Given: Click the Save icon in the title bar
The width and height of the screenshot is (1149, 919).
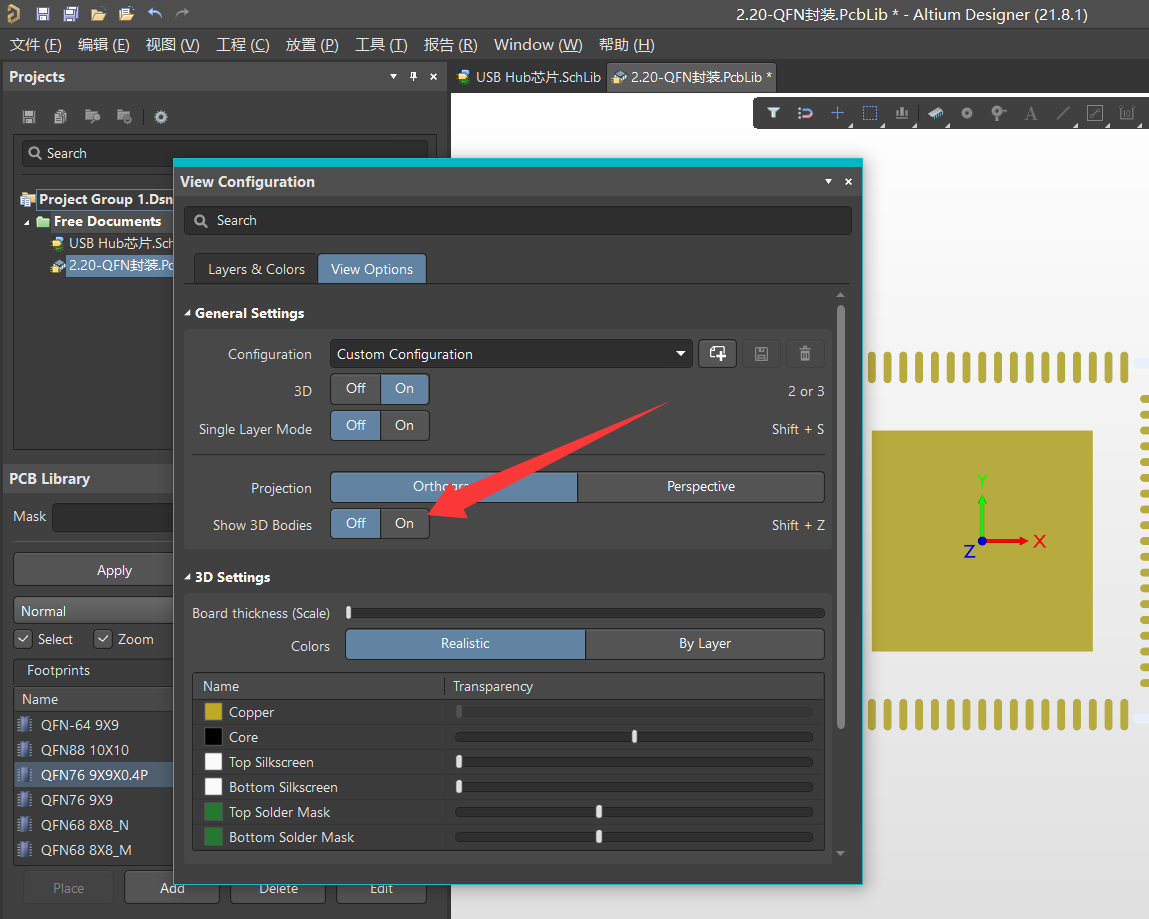Looking at the screenshot, I should [x=43, y=14].
